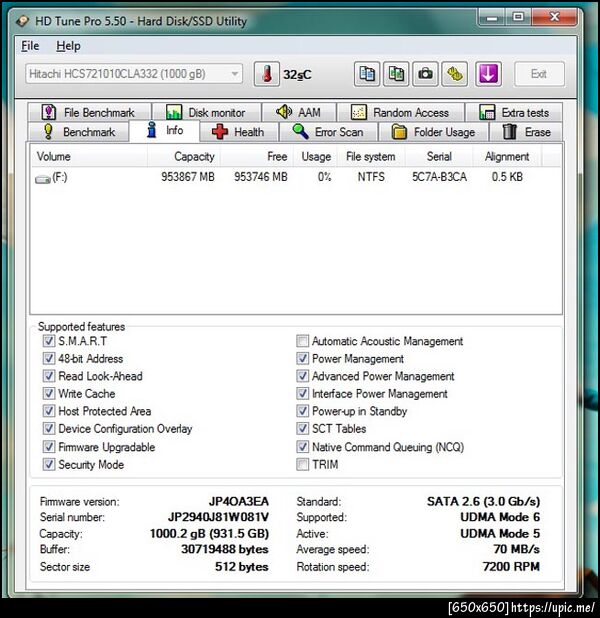Toggle the Advanced Power Management checkbox
Screen dimensions: 600x618
point(302,376)
